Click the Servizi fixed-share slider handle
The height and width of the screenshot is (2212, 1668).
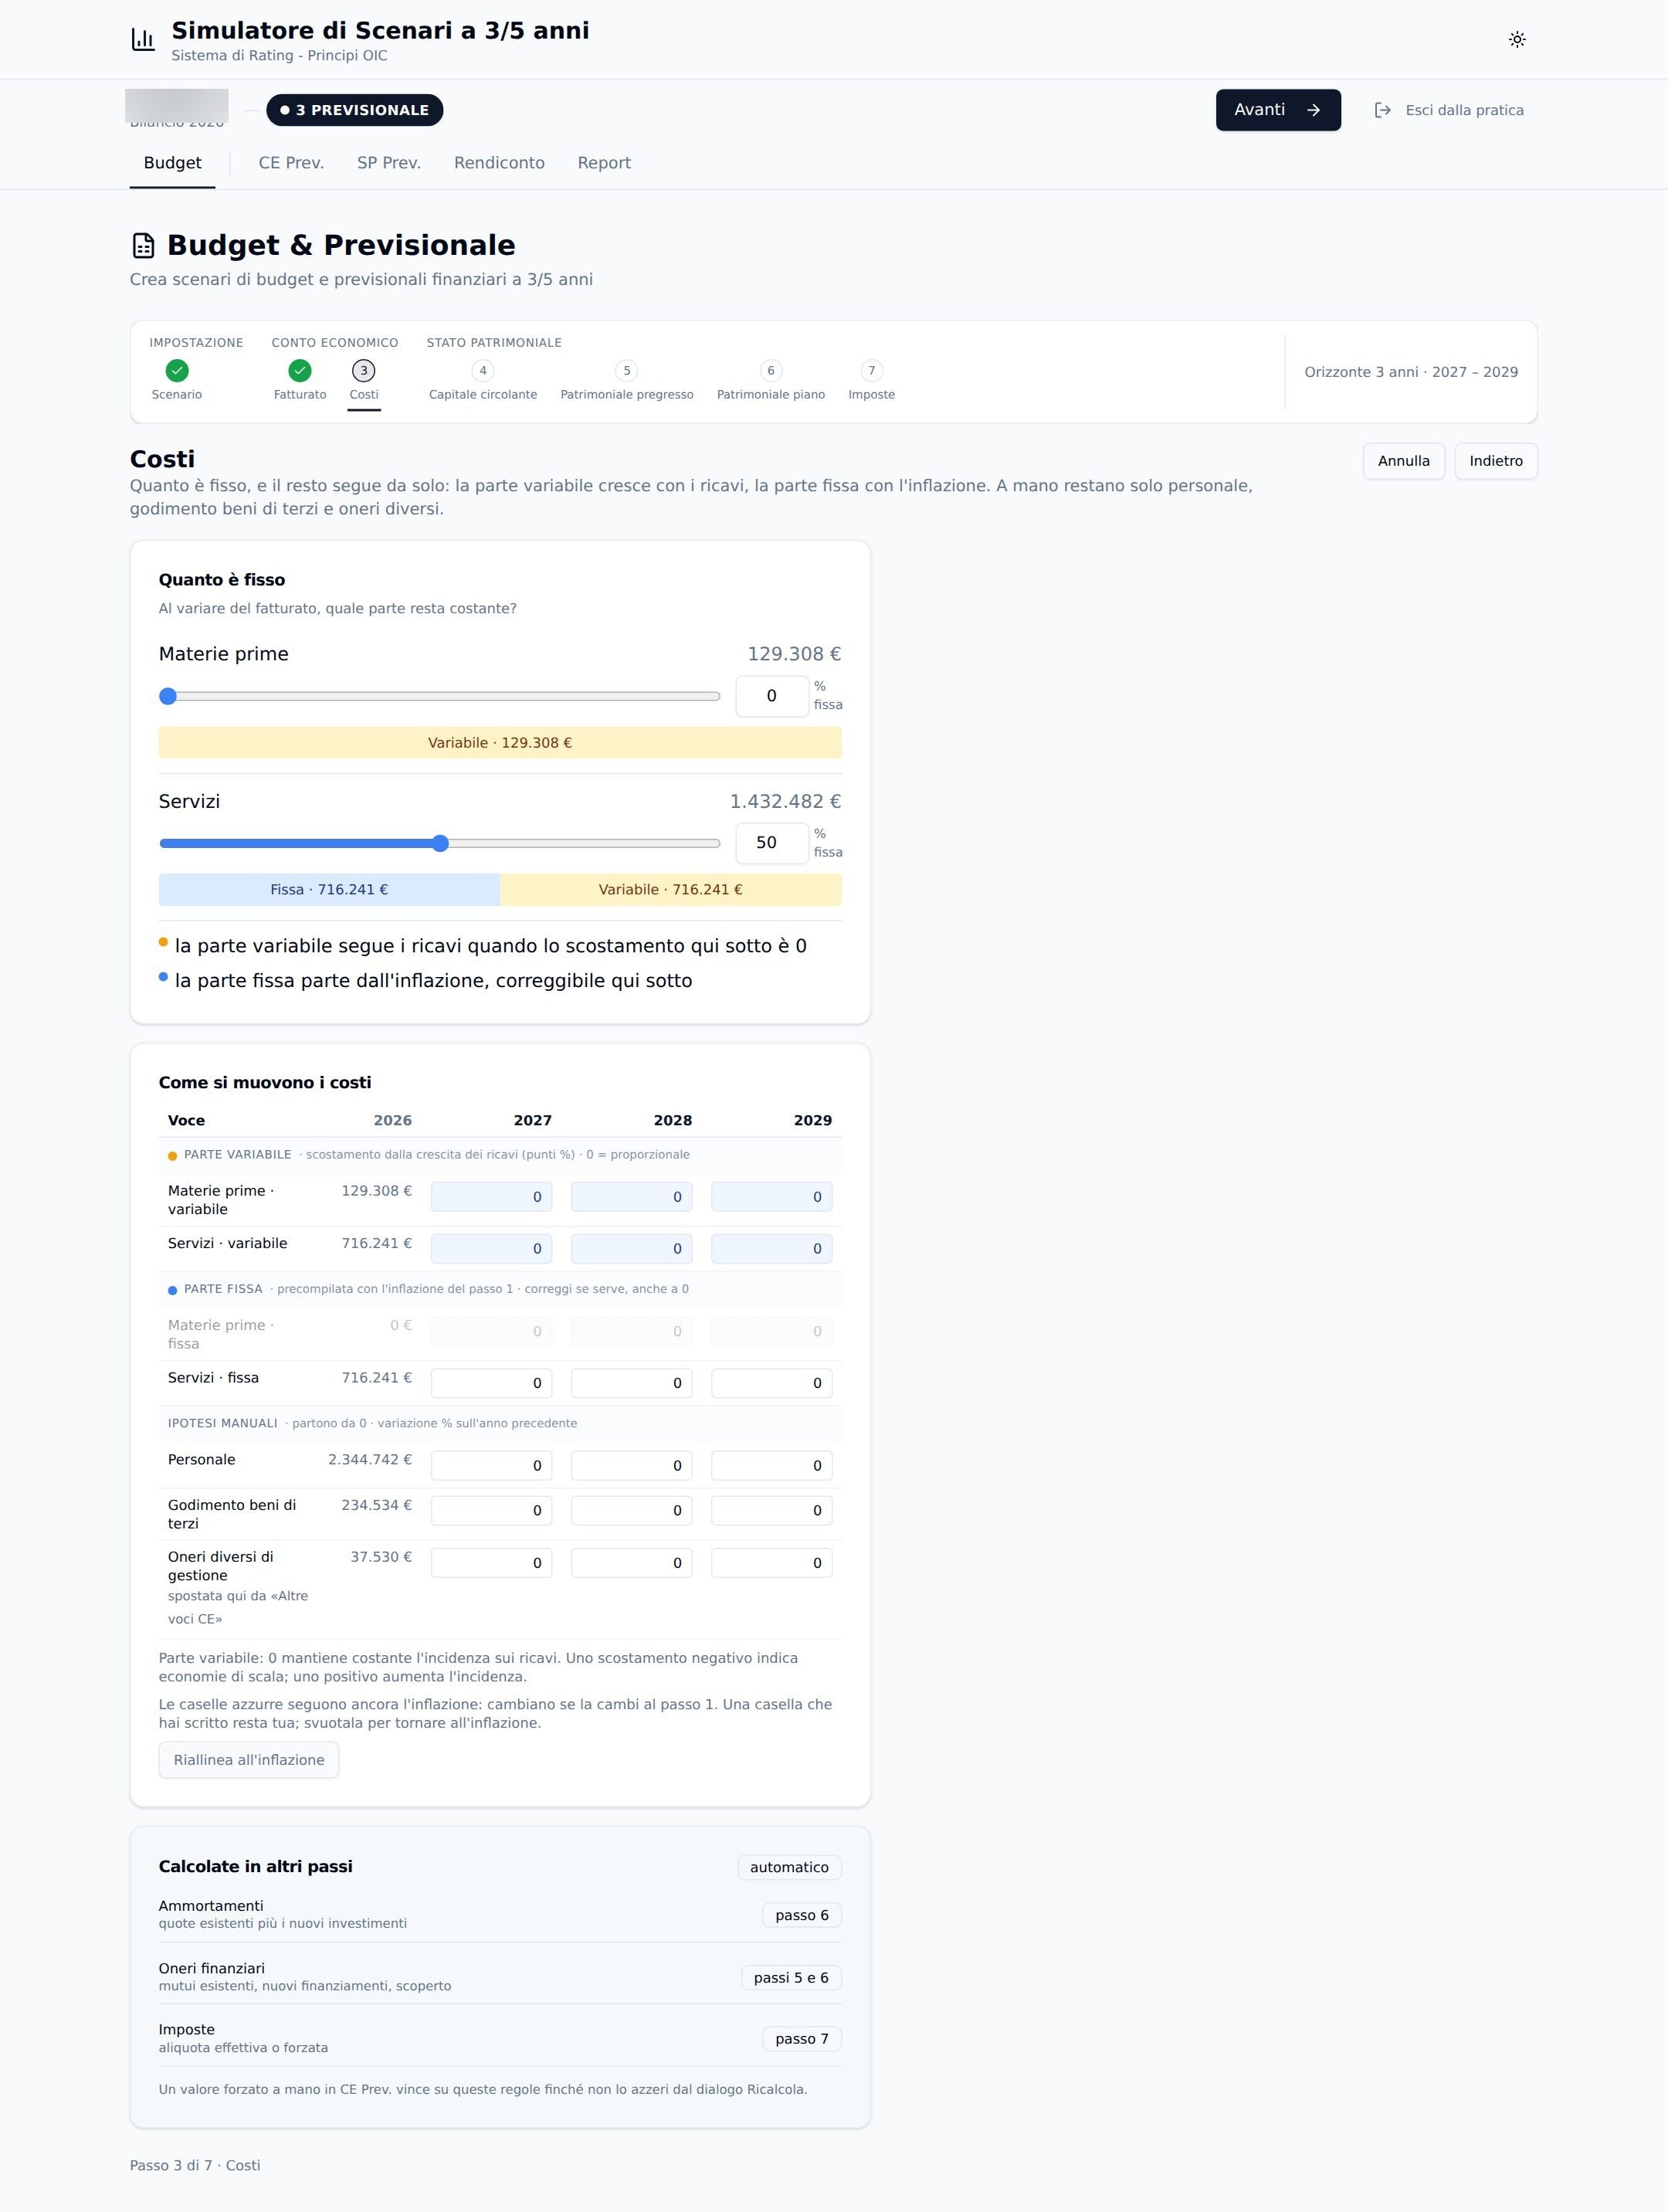(x=440, y=843)
